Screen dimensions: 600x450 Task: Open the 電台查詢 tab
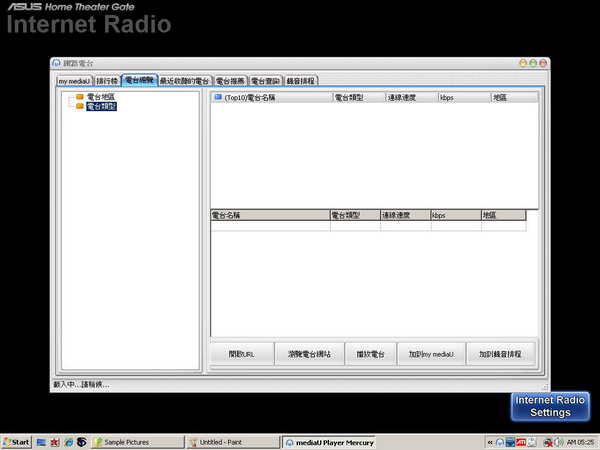(x=266, y=81)
